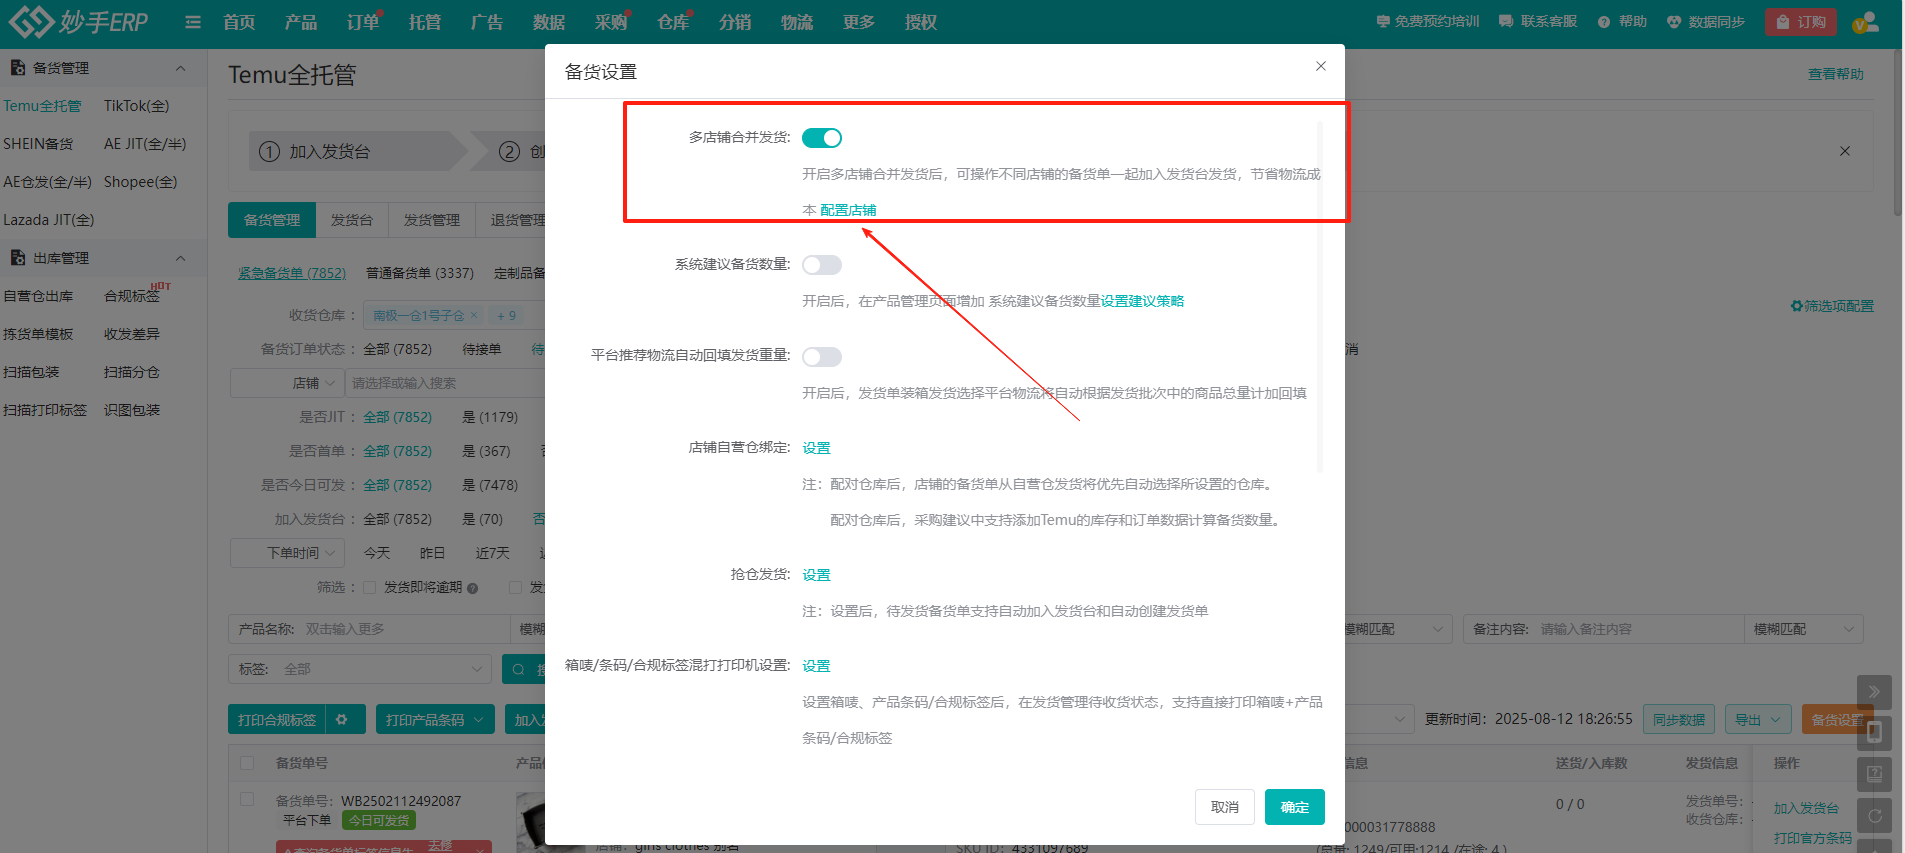Focus the 备注内容 input field
This screenshot has height=853, width=1905.
pyautogui.click(x=1640, y=629)
